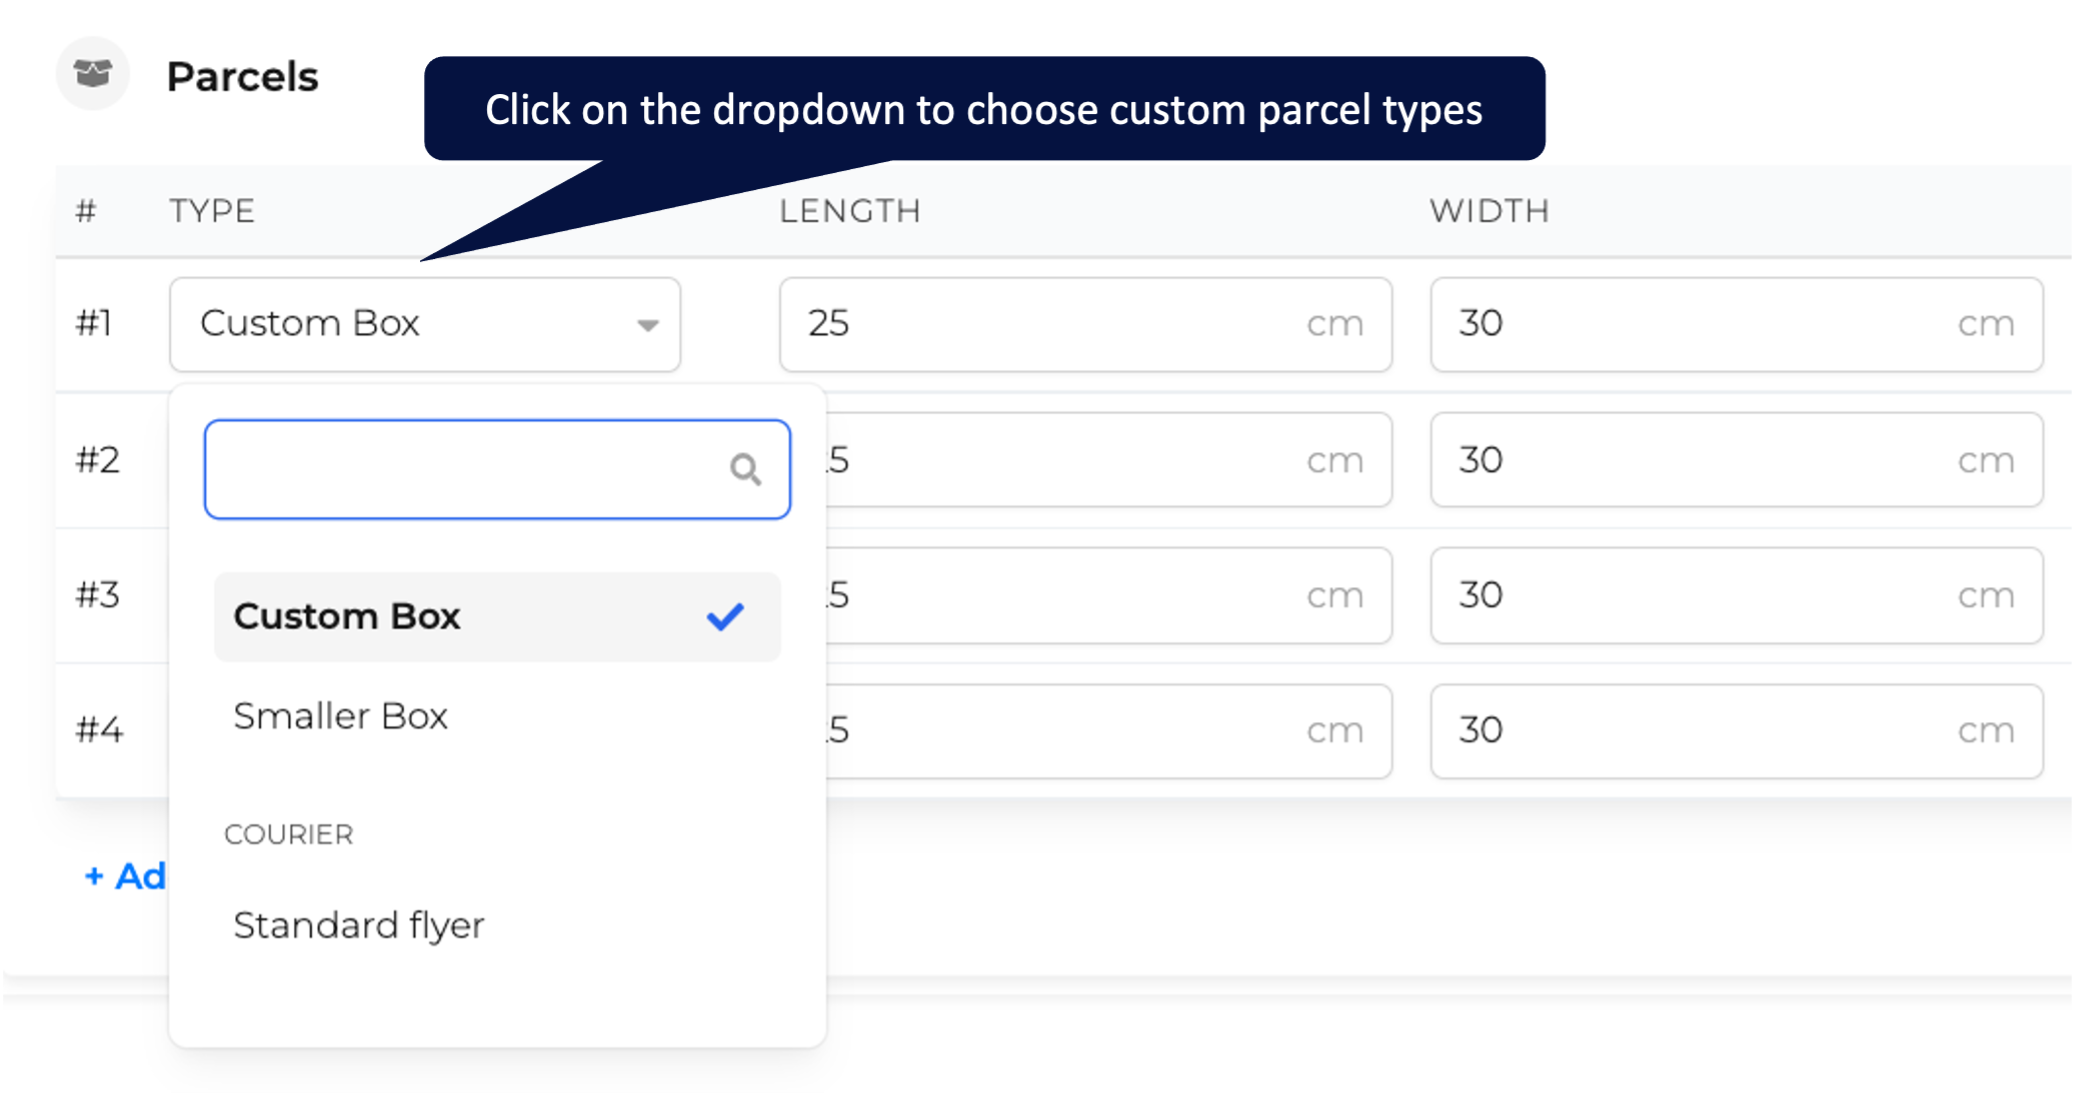Click the LENGTH column header
Image resolution: width=2076 pixels, height=1100 pixels.
click(x=850, y=211)
